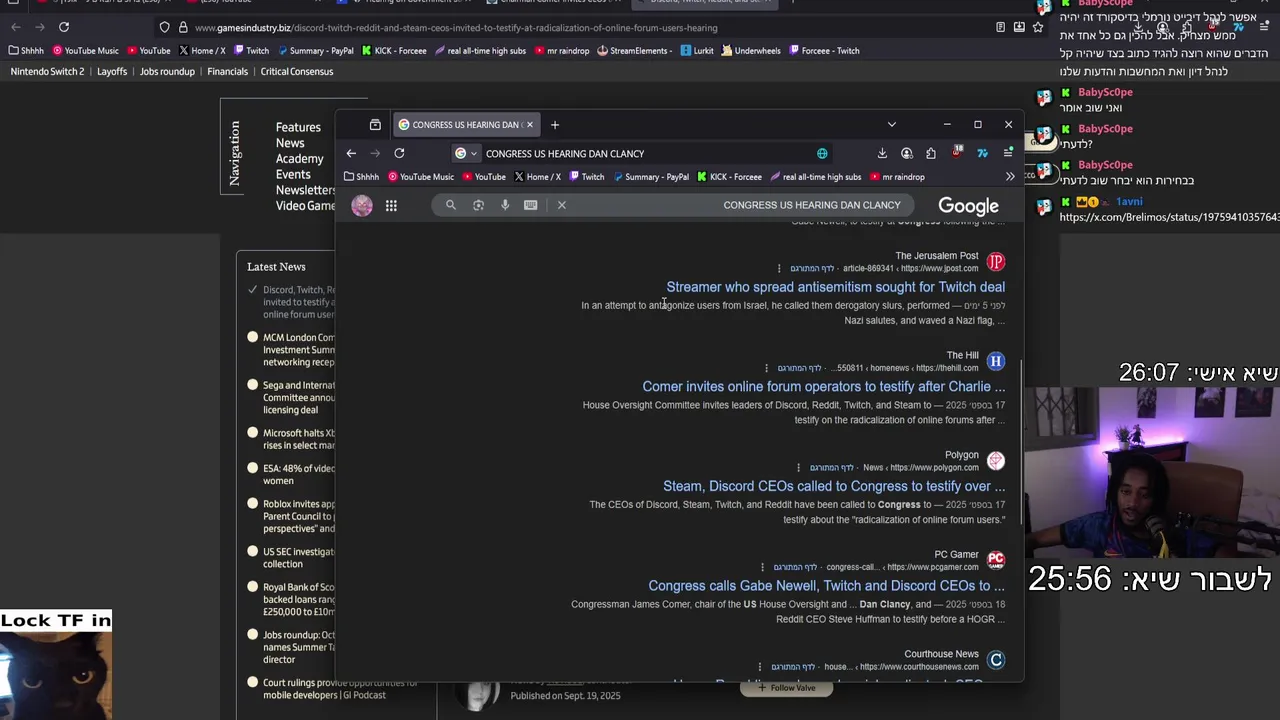
Task: Open Jobs roundup in the gamesindustry top bar
Action: [x=167, y=72]
